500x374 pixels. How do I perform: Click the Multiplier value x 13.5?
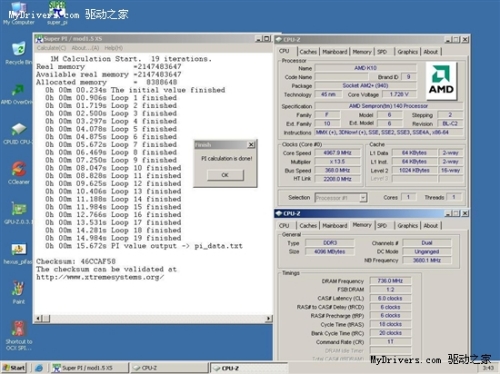coord(337,162)
